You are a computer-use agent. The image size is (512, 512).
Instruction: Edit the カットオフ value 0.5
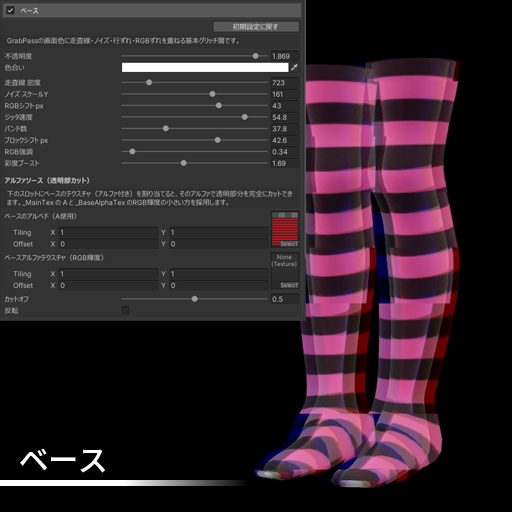pyautogui.click(x=285, y=299)
